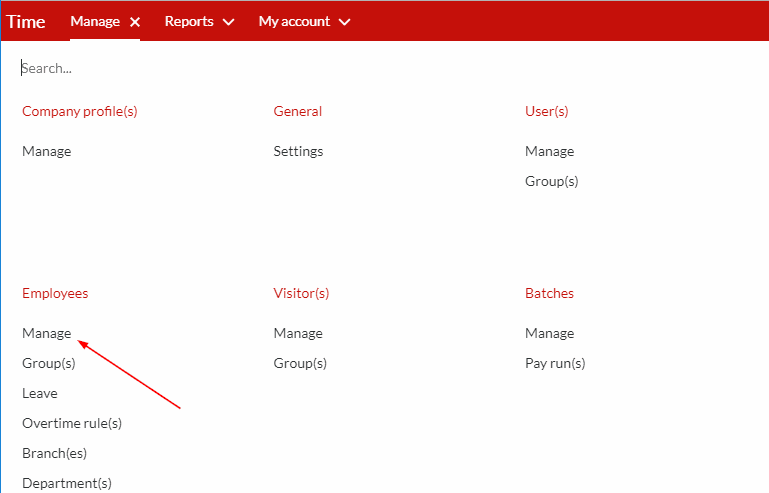
Task: Open Manage under Visitor(s)
Action: point(298,333)
